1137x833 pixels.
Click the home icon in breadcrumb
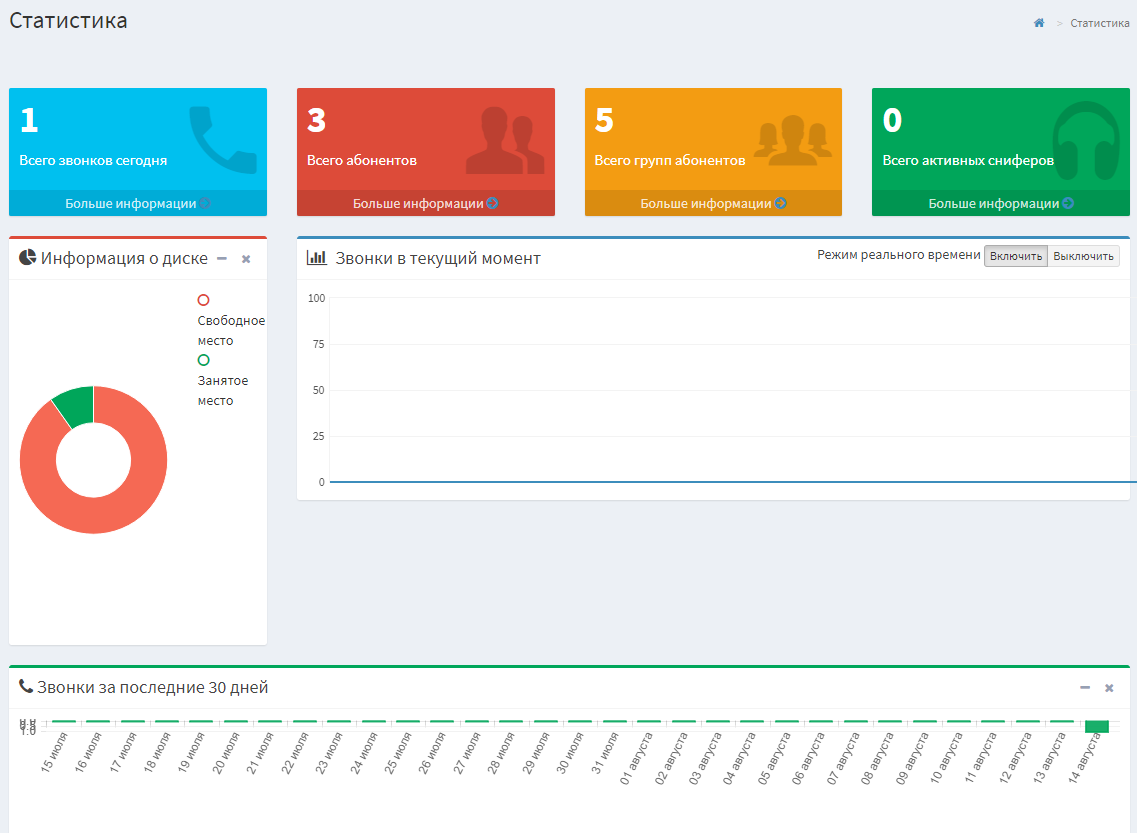1039,23
